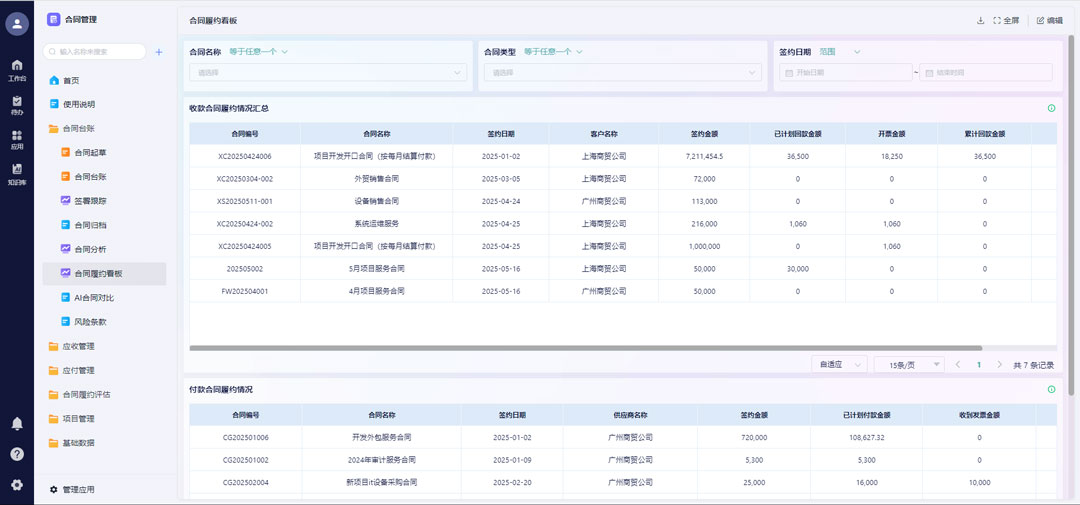The width and height of the screenshot is (1080, 505).
Task: Open the 合同名称 请选择 dropdown
Action: pyautogui.click(x=327, y=72)
